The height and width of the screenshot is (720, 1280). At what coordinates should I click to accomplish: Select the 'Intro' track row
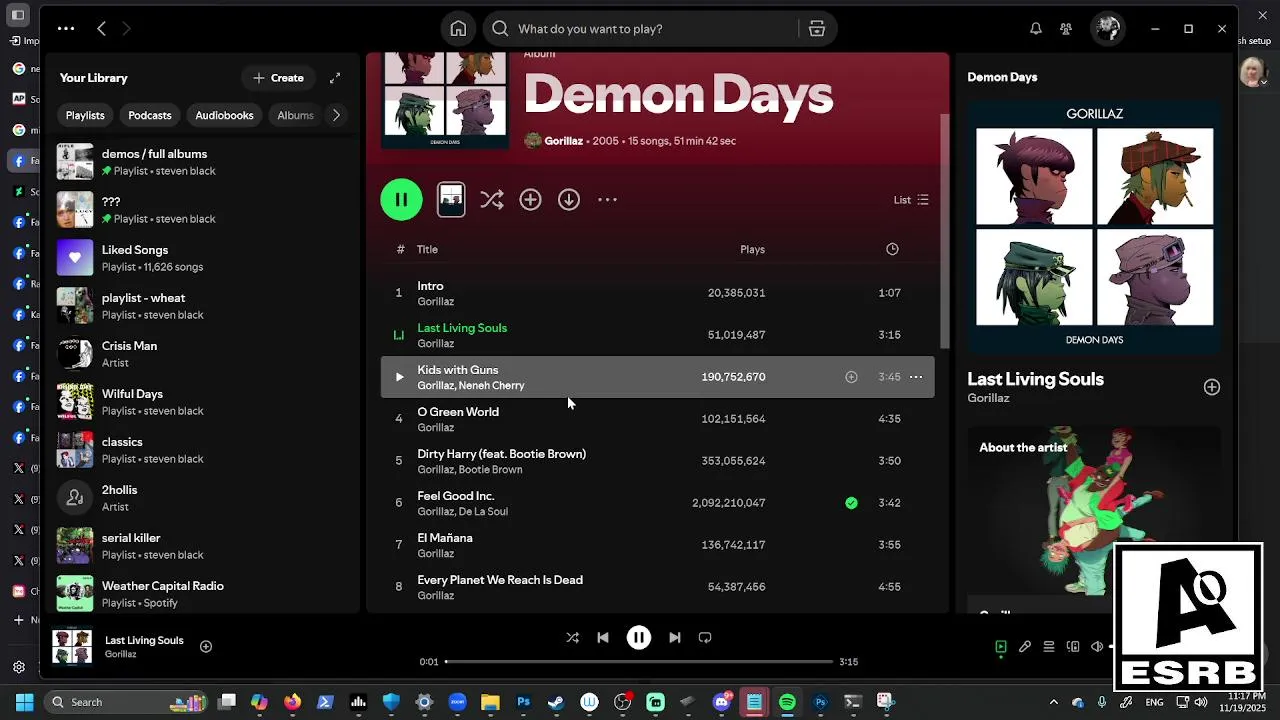(657, 293)
